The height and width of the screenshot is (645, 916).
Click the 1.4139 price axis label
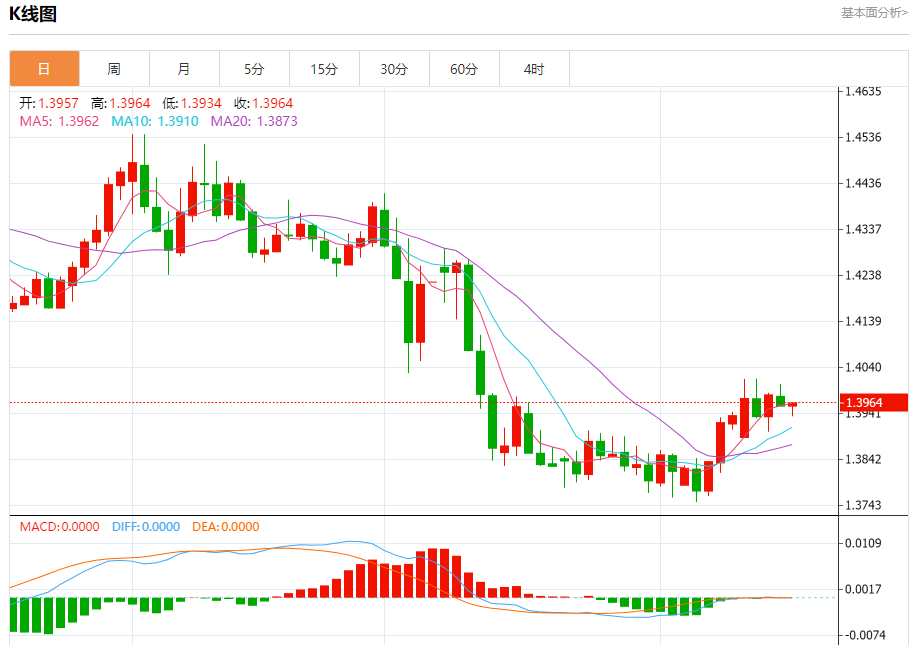click(x=863, y=321)
